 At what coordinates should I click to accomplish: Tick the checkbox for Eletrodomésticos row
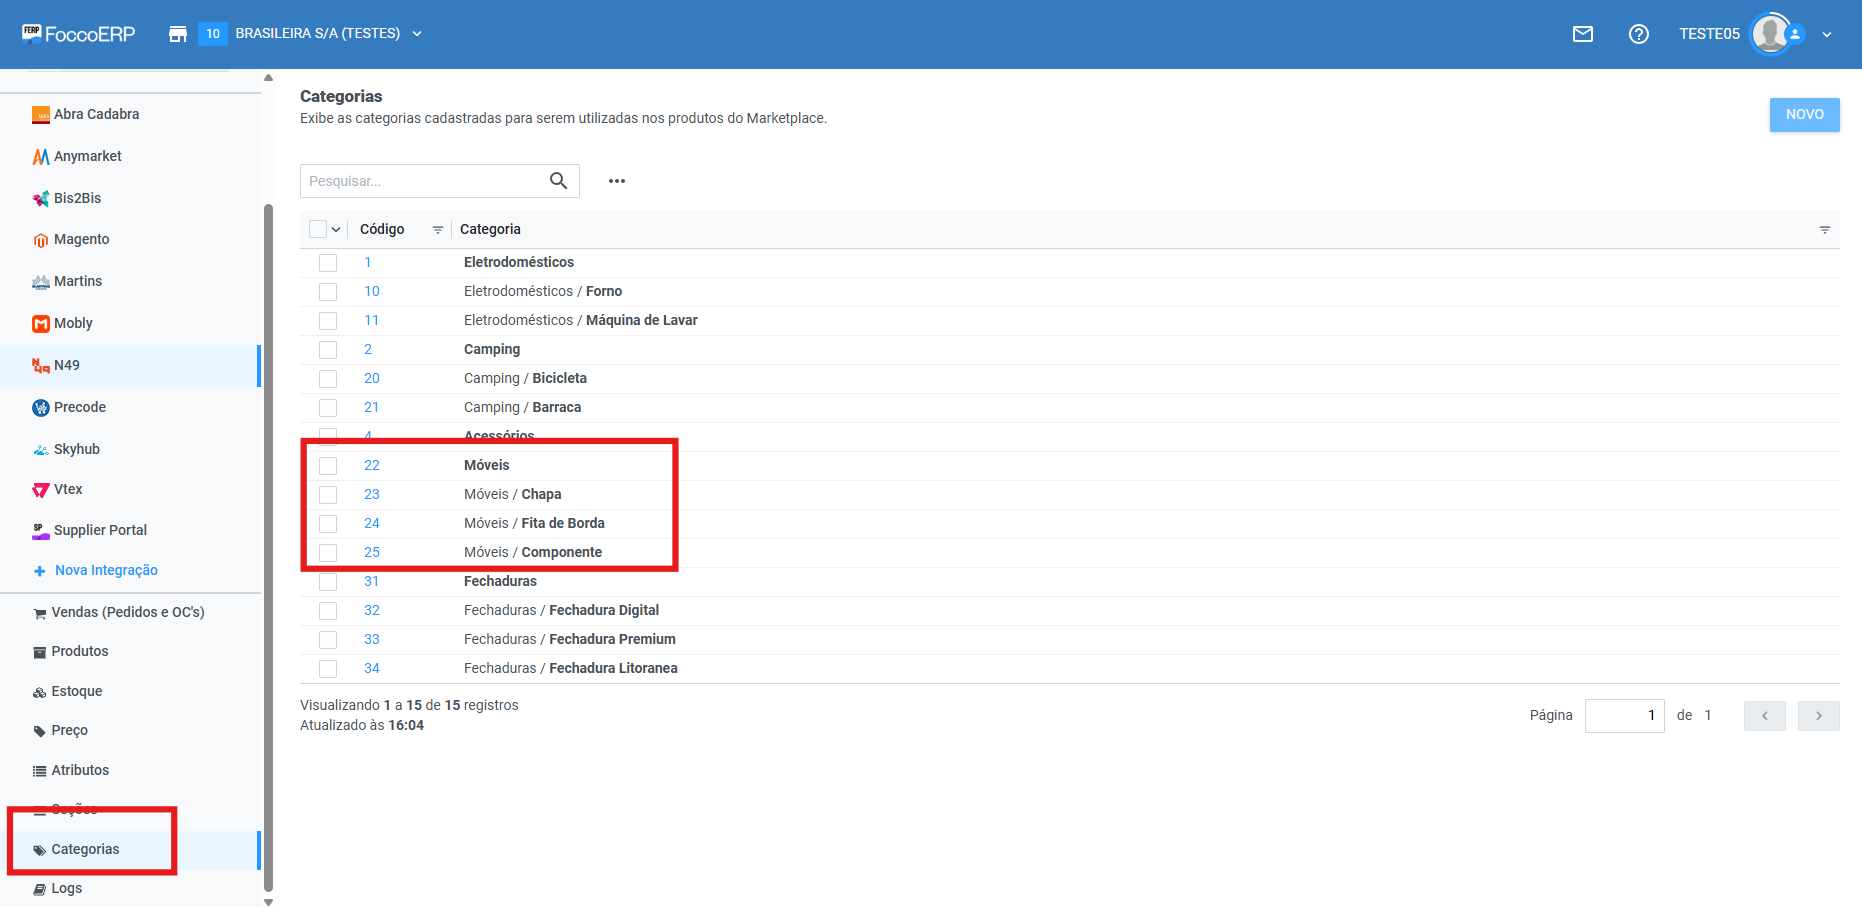(x=328, y=263)
